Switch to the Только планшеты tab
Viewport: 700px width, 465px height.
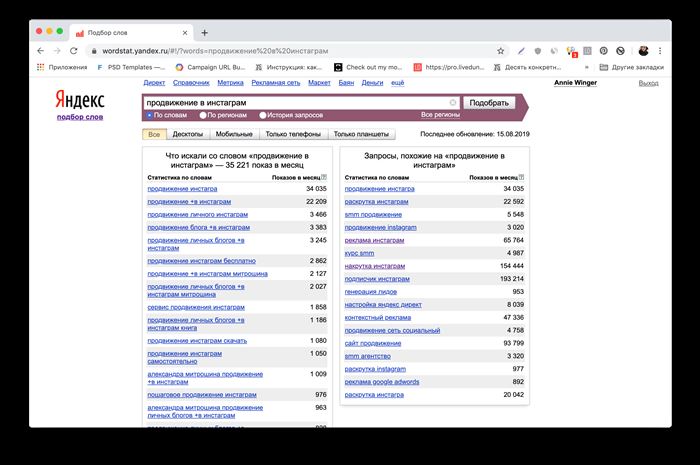click(361, 134)
